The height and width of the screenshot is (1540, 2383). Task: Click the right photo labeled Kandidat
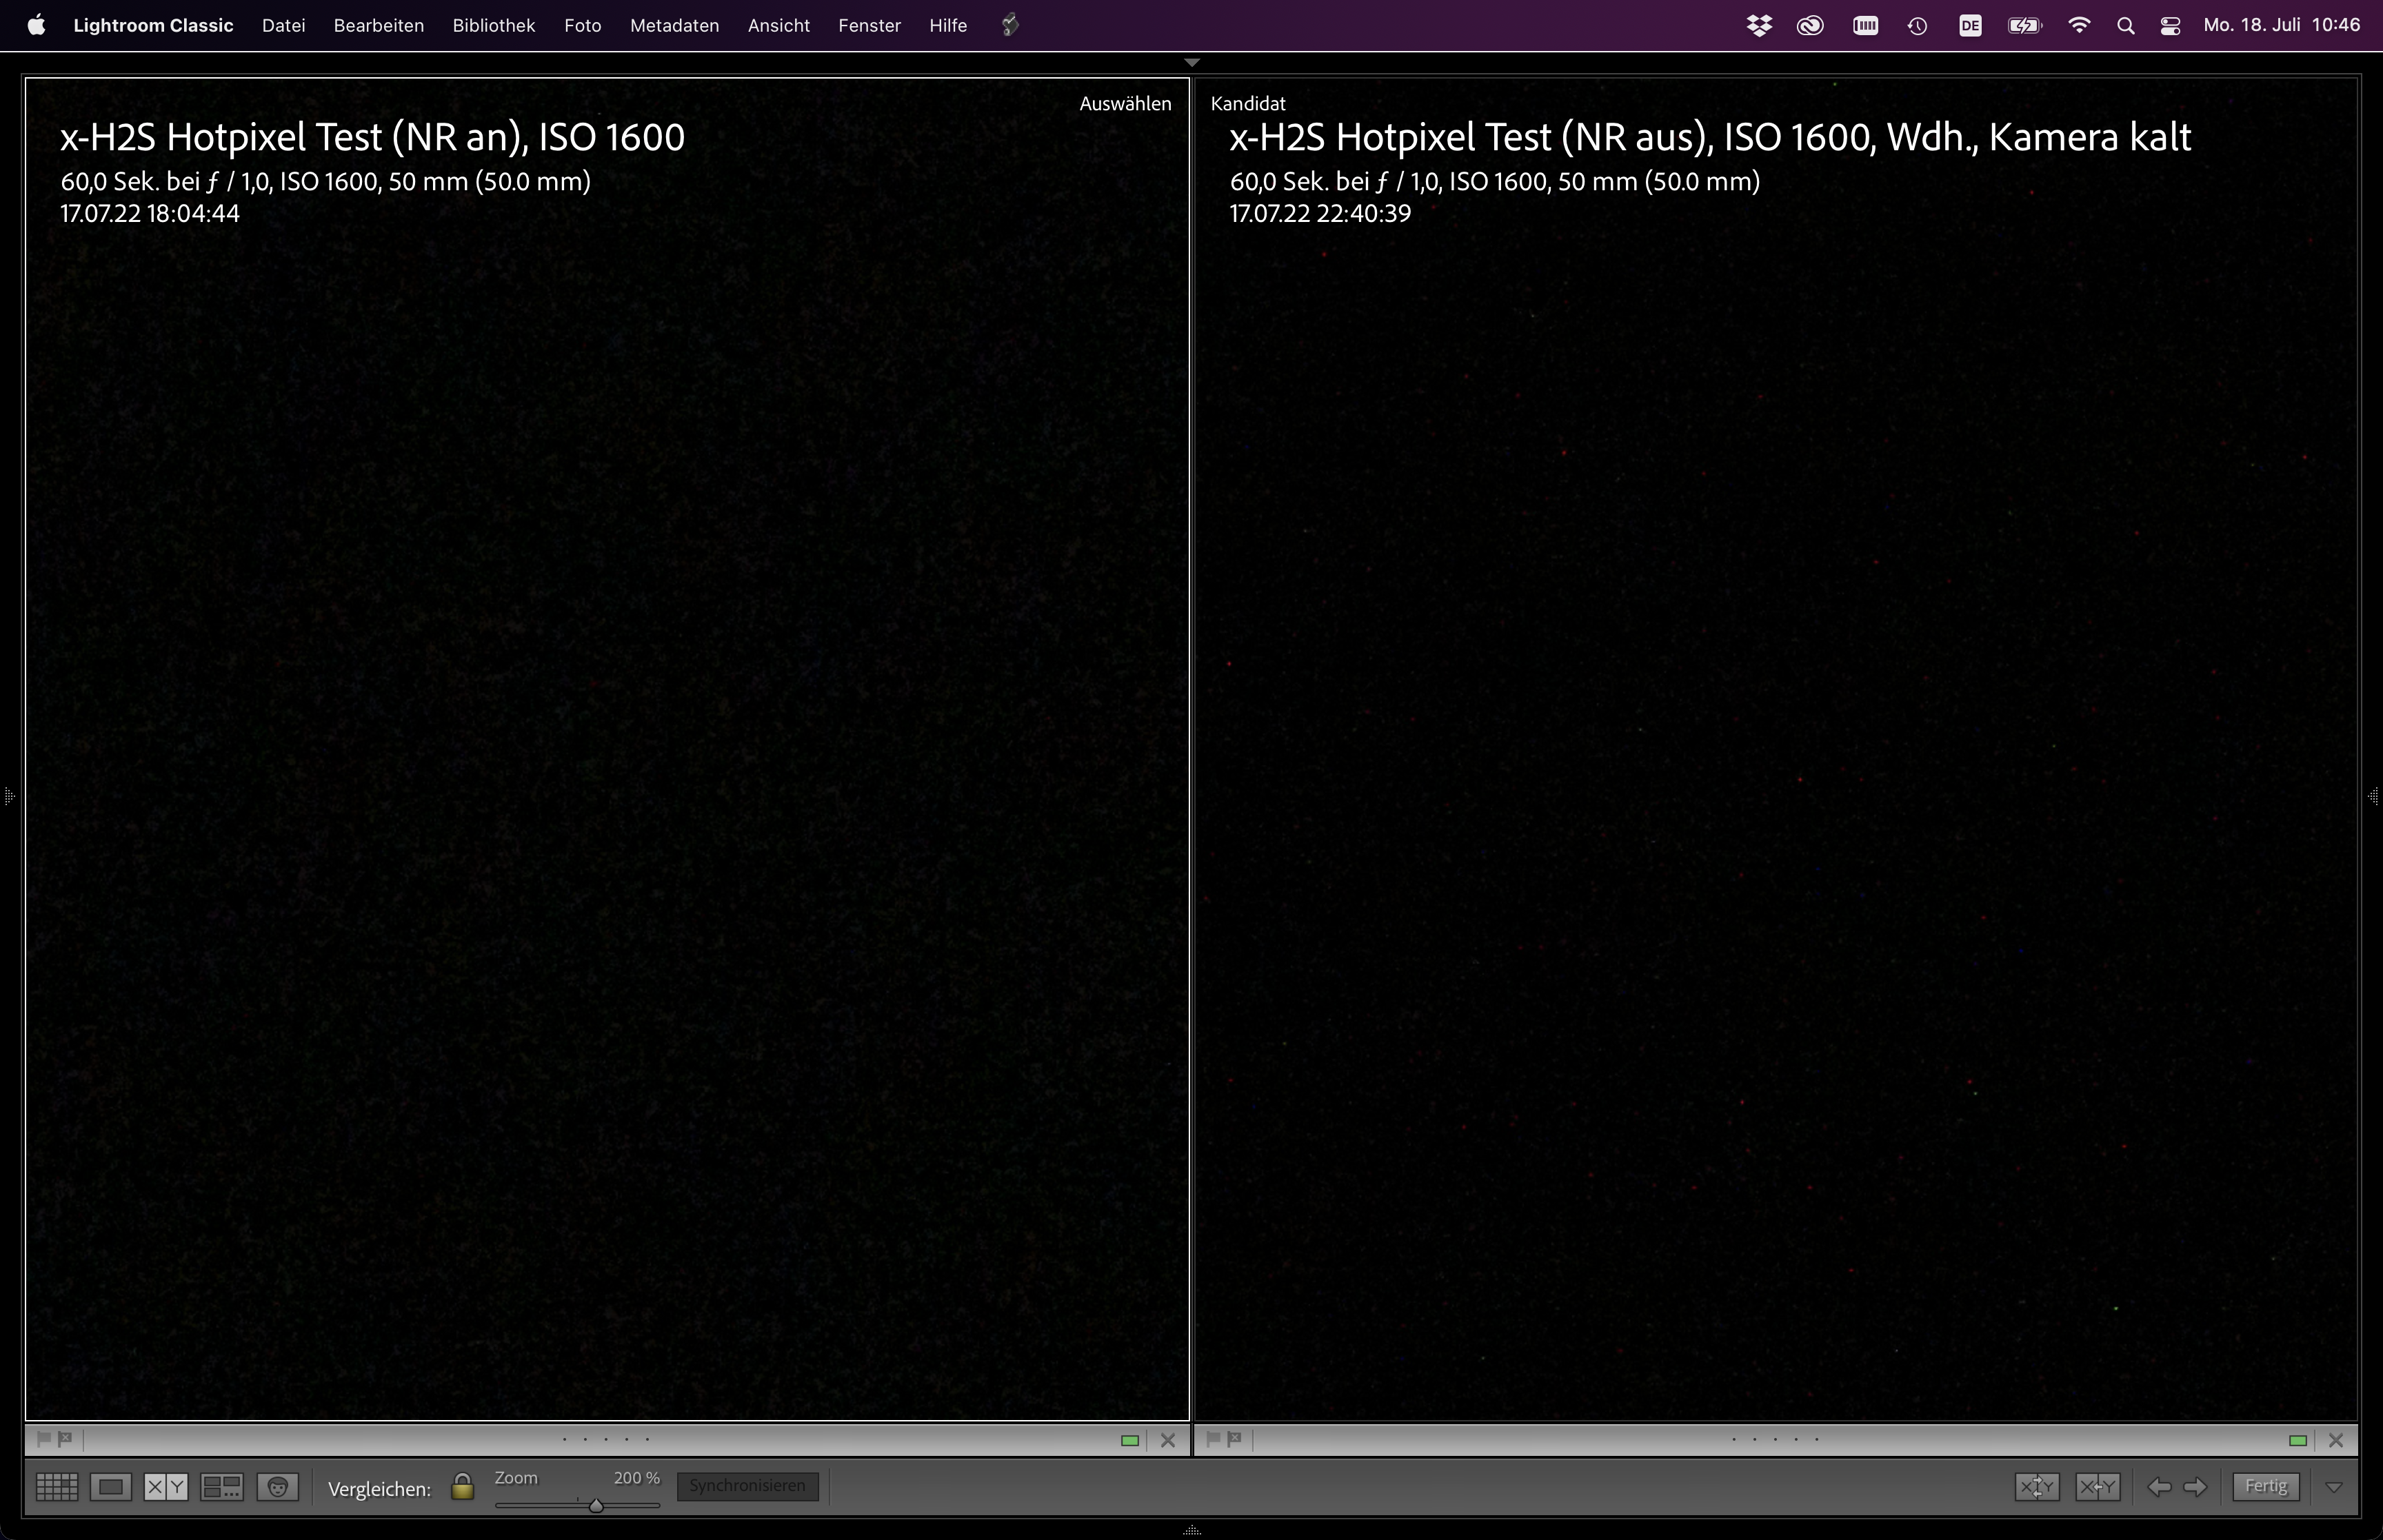pyautogui.click(x=1776, y=748)
